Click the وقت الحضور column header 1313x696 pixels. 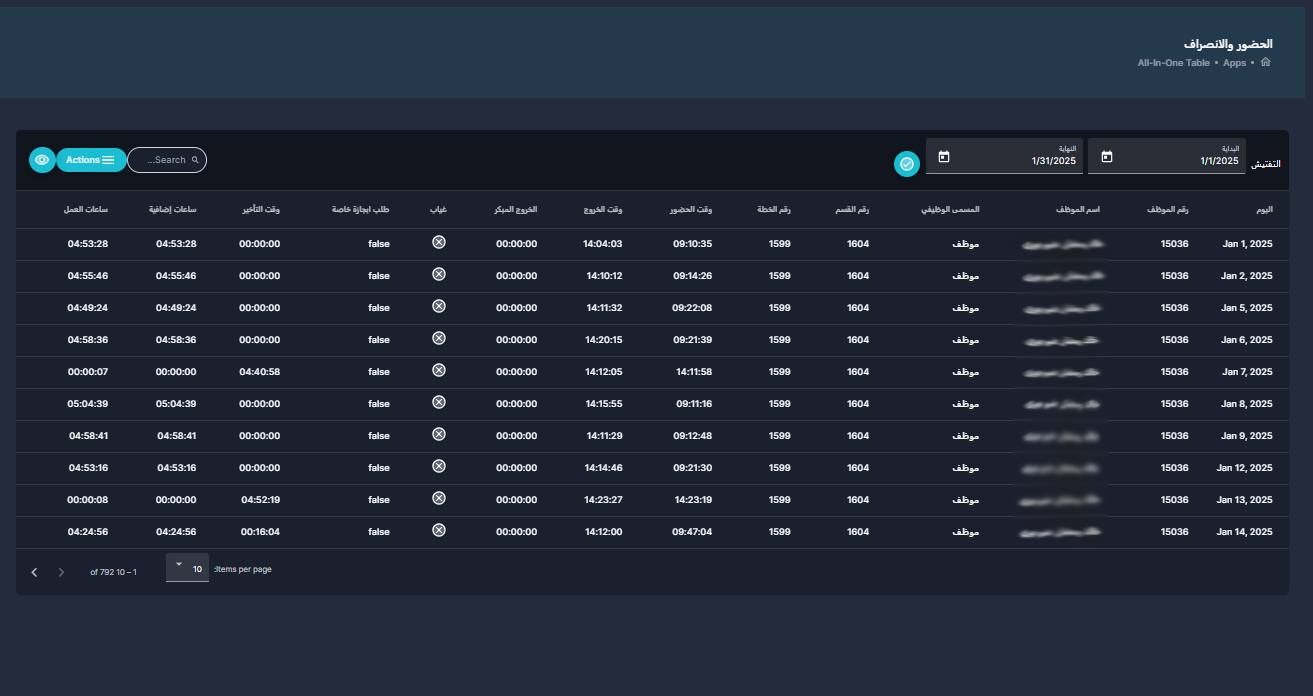coord(692,210)
